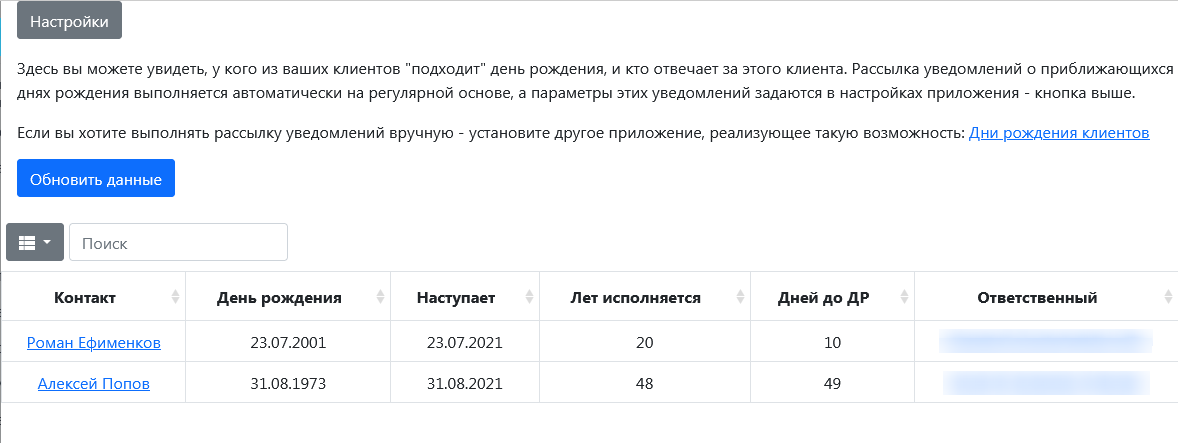The height and width of the screenshot is (443, 1178).
Task: Open the Дни рождения клиентов link
Action: click(x=1059, y=132)
